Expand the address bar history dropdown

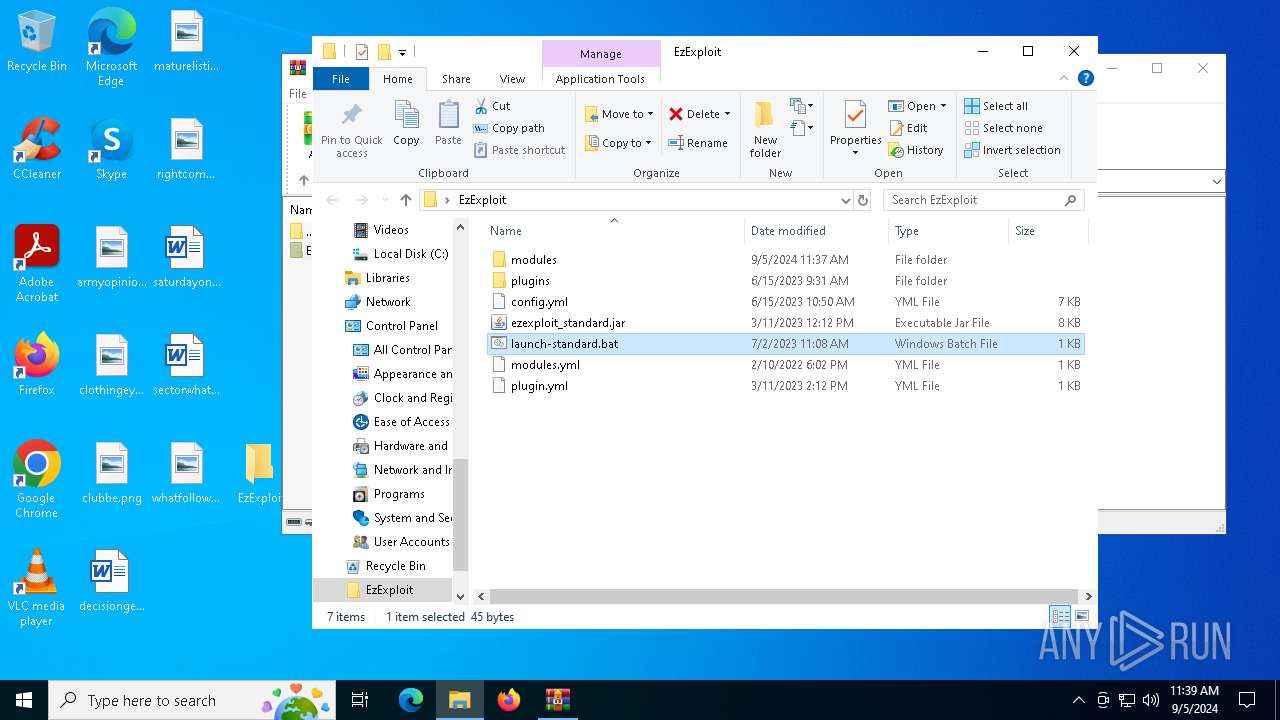846,200
